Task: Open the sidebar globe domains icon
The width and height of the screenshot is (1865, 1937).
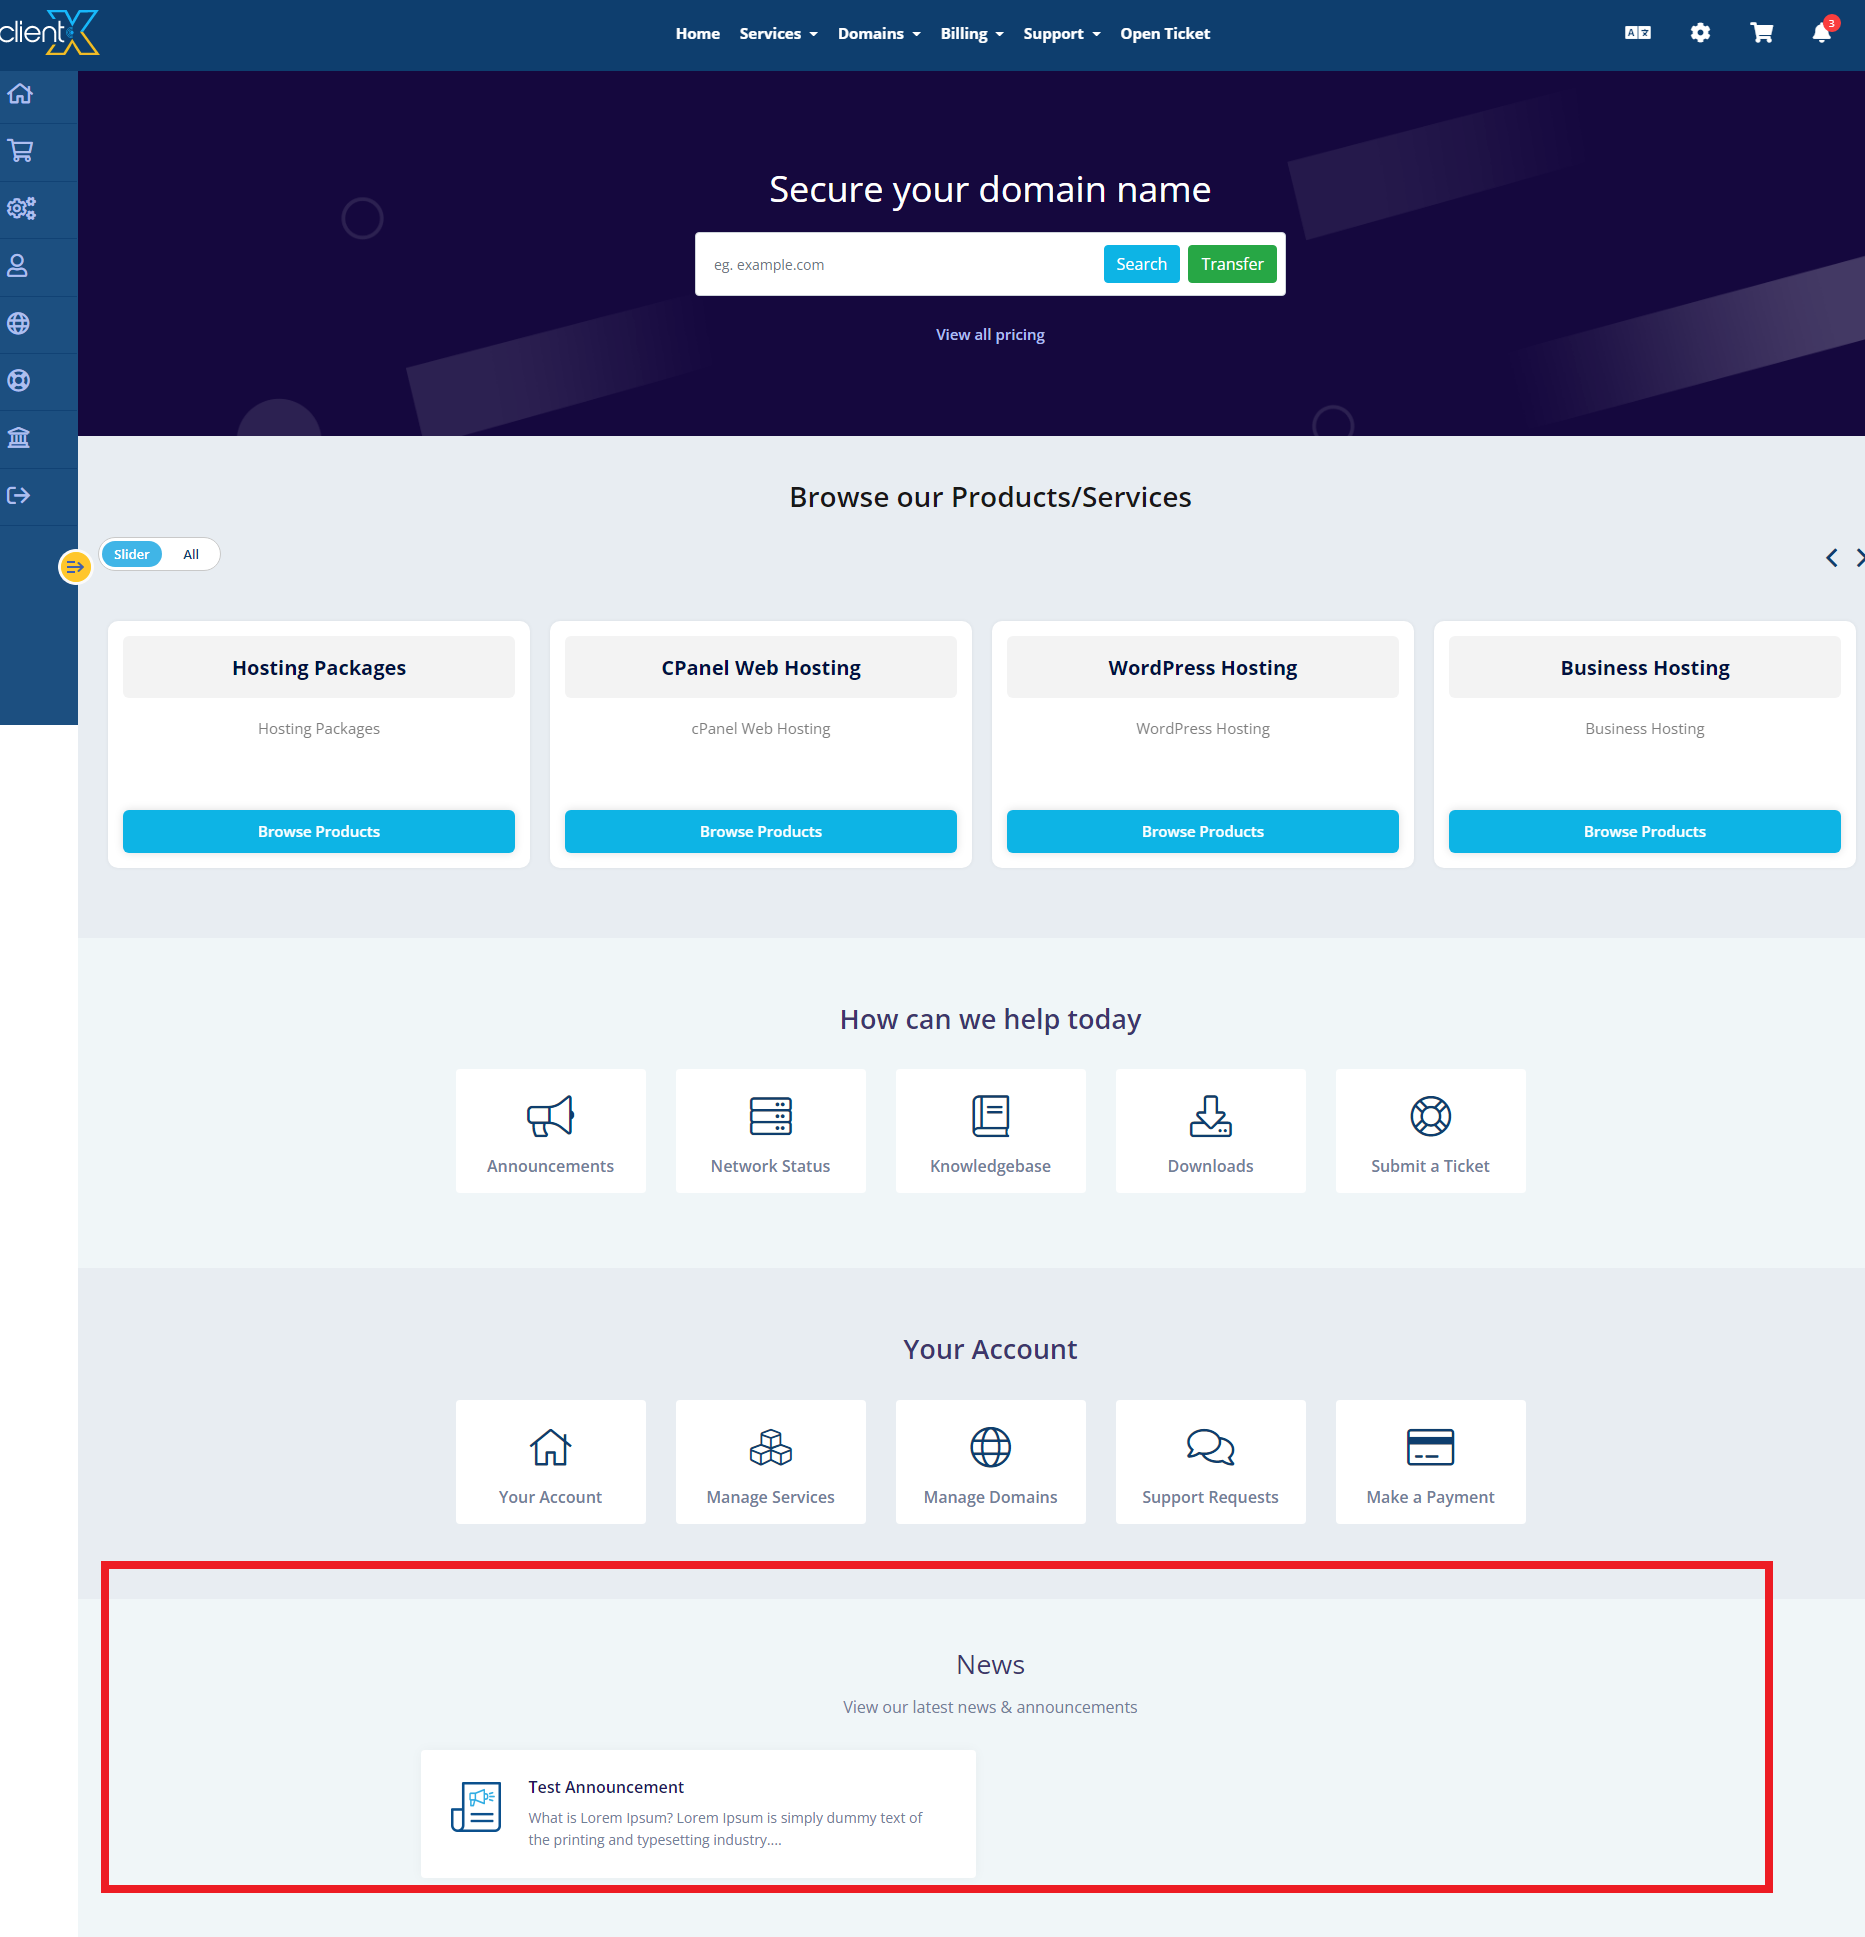Action: [19, 324]
